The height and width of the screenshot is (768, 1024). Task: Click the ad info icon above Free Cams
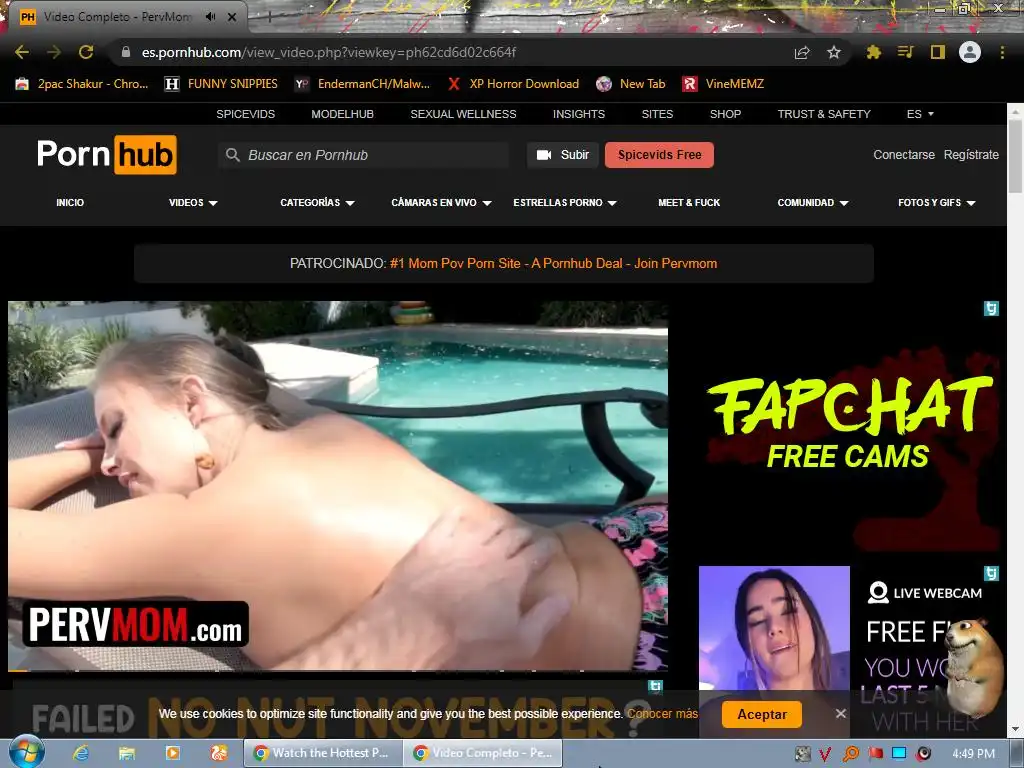click(991, 308)
